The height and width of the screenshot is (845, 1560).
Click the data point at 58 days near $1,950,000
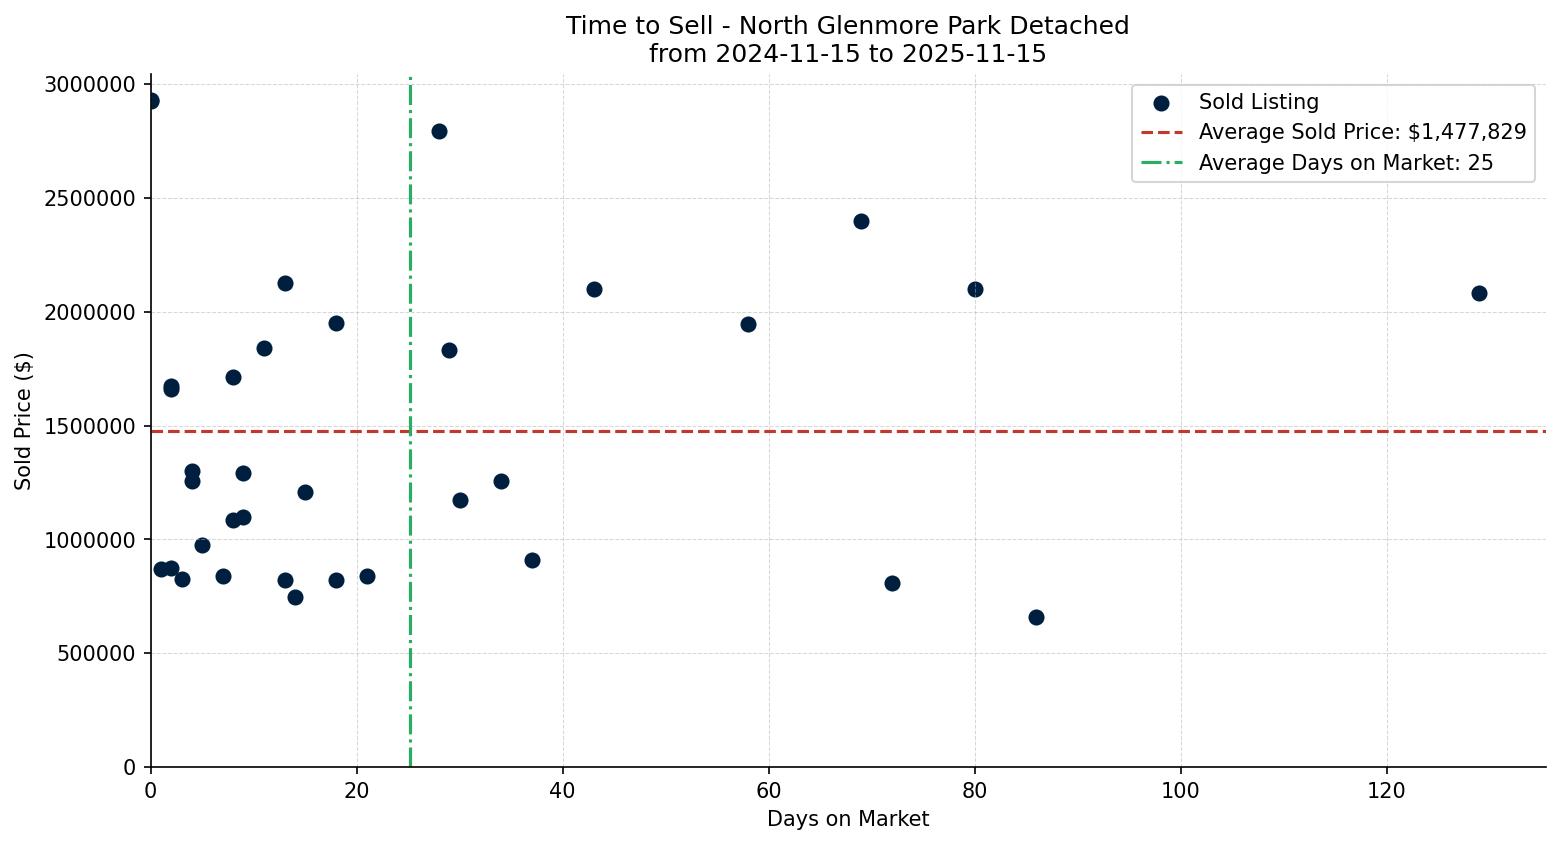click(748, 324)
